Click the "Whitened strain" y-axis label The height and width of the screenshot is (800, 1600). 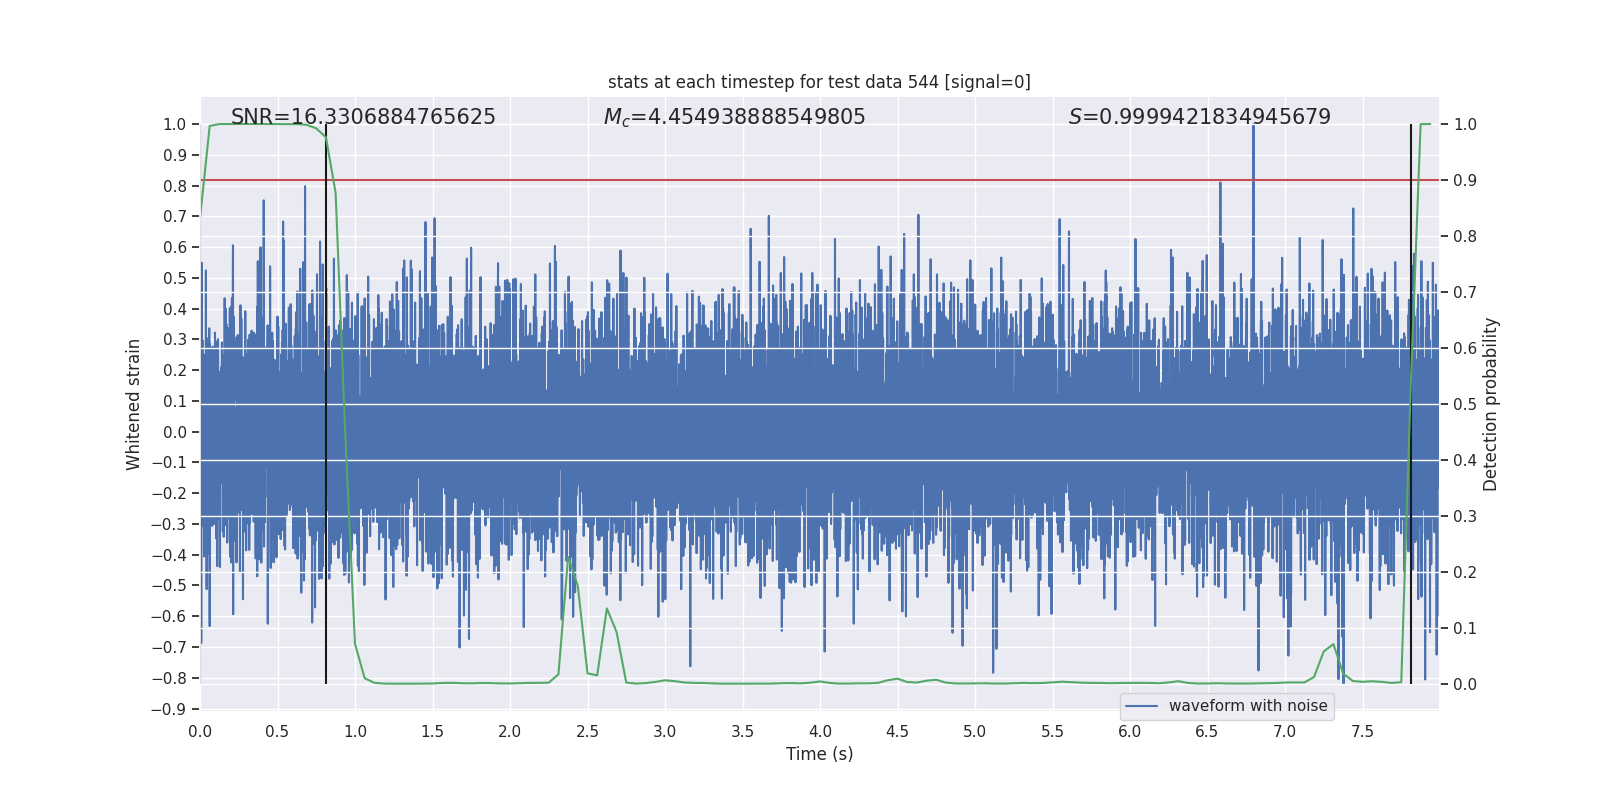click(133, 404)
